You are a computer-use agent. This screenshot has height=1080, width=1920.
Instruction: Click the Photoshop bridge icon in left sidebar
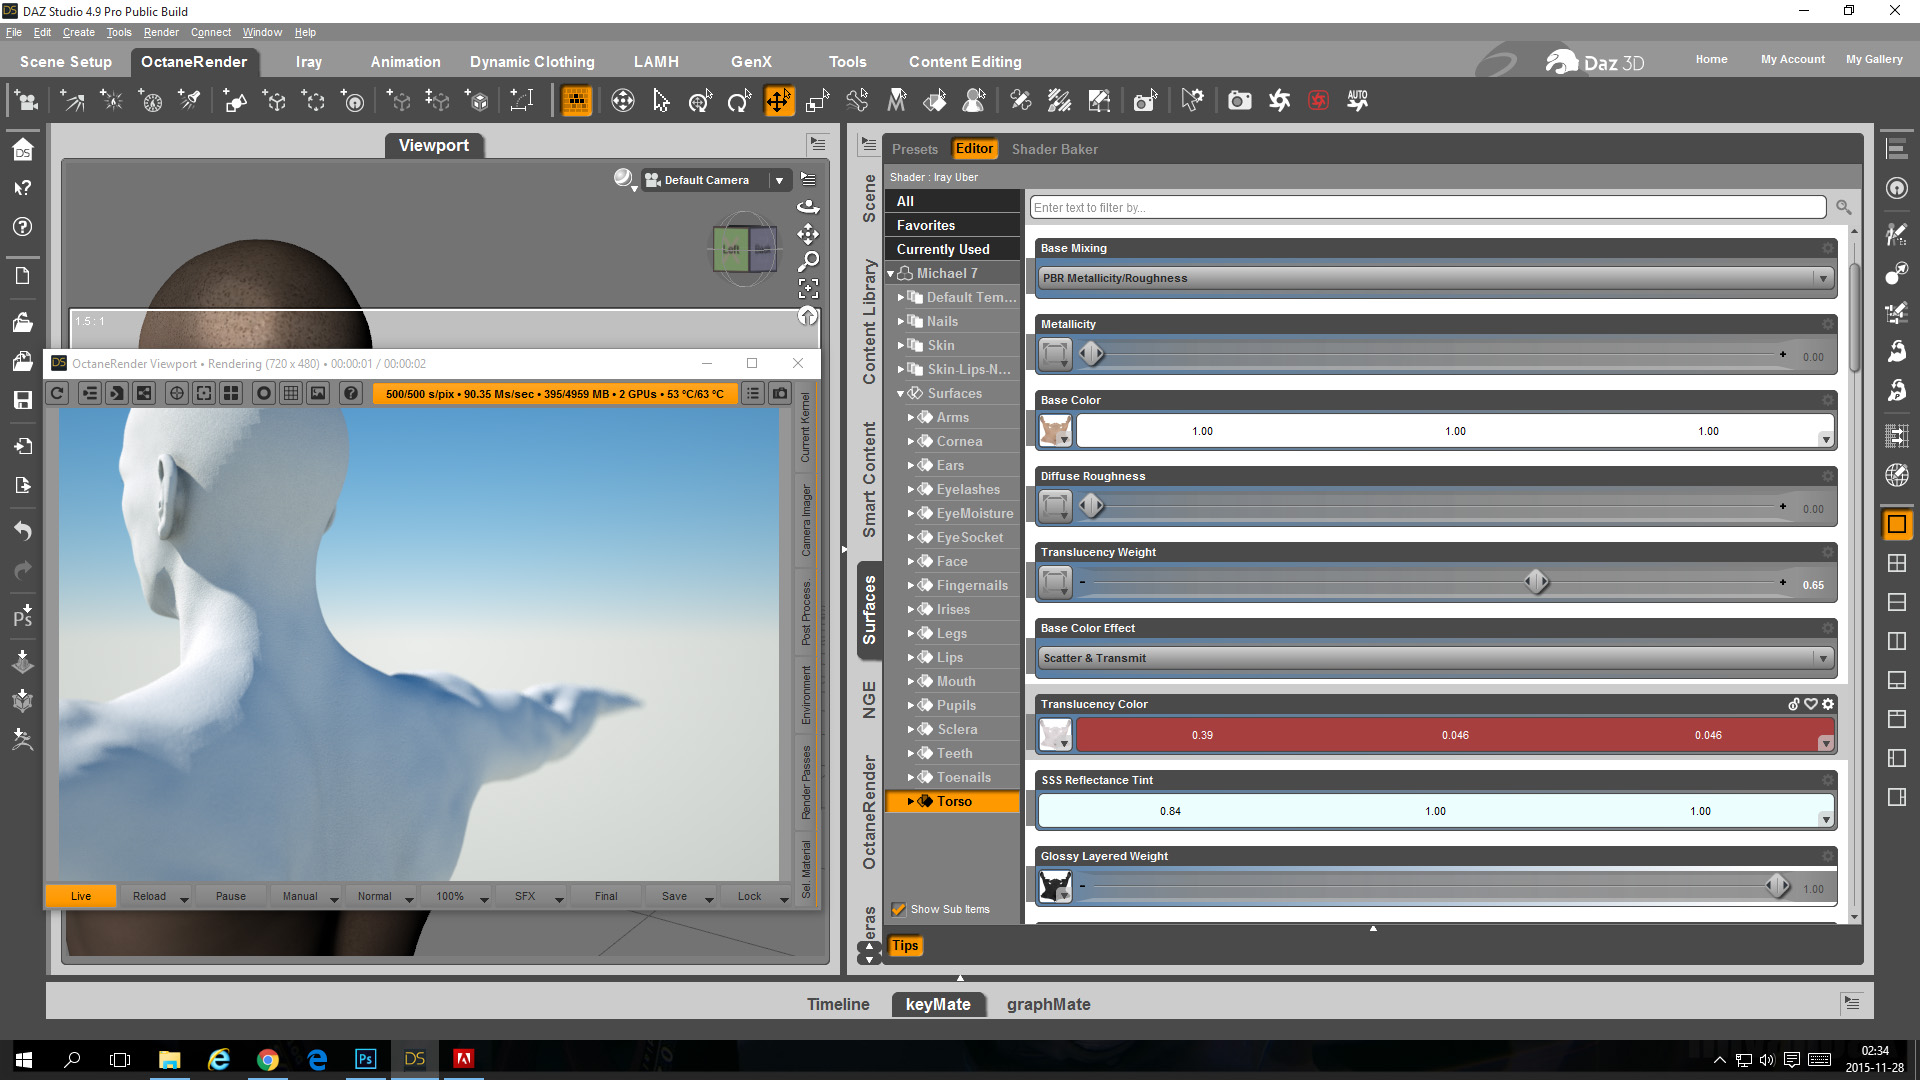pos(23,615)
